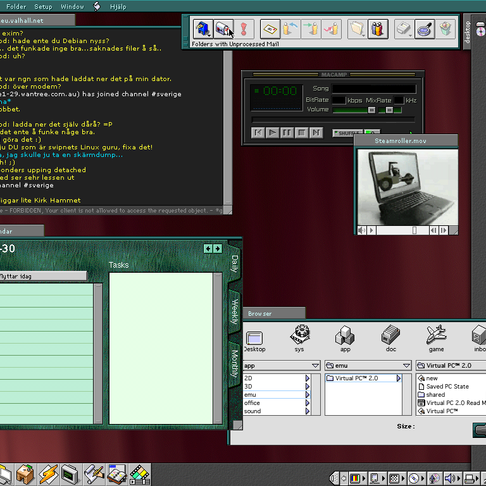Screen dimensions: 486x486
Task: Open the game airplane icon in Browser
Action: coord(436,335)
